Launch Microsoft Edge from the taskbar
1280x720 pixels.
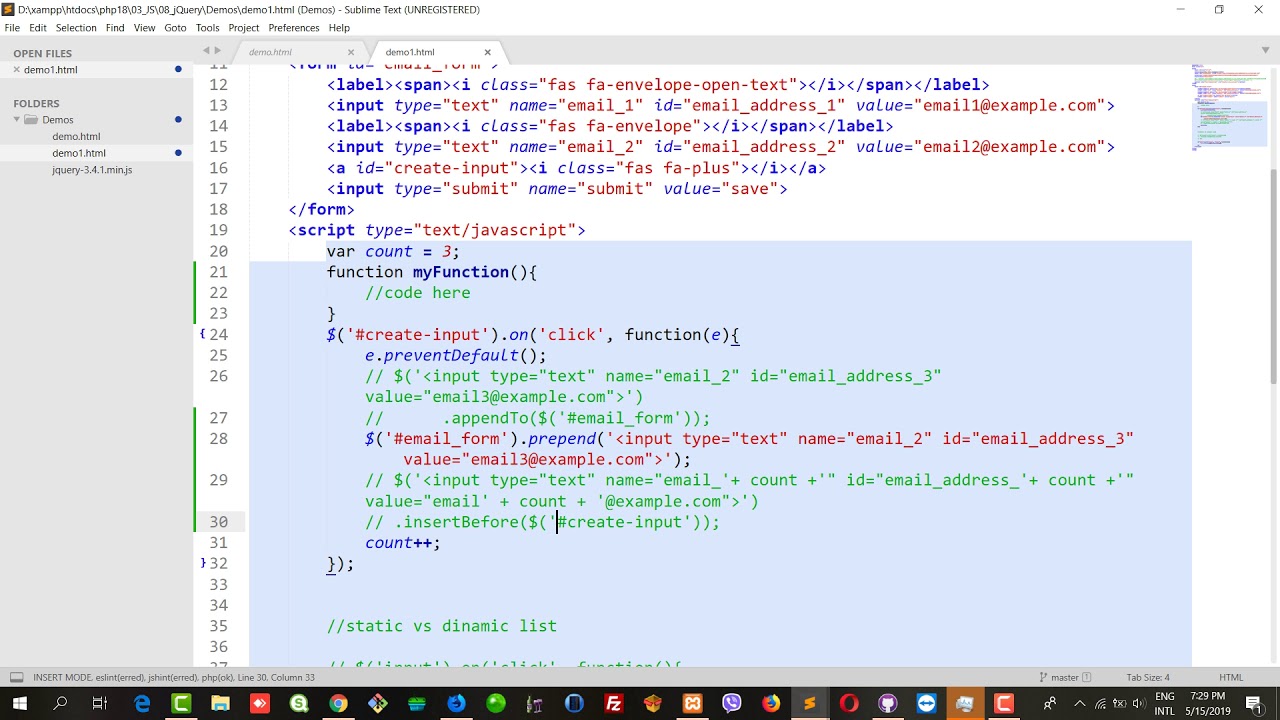(142, 704)
